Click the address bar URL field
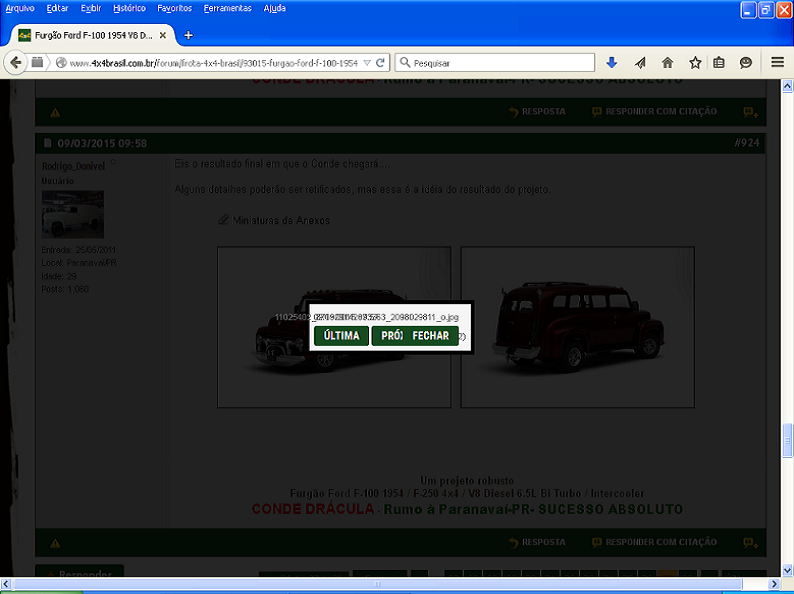Viewport: 794px width, 594px height. [213, 63]
